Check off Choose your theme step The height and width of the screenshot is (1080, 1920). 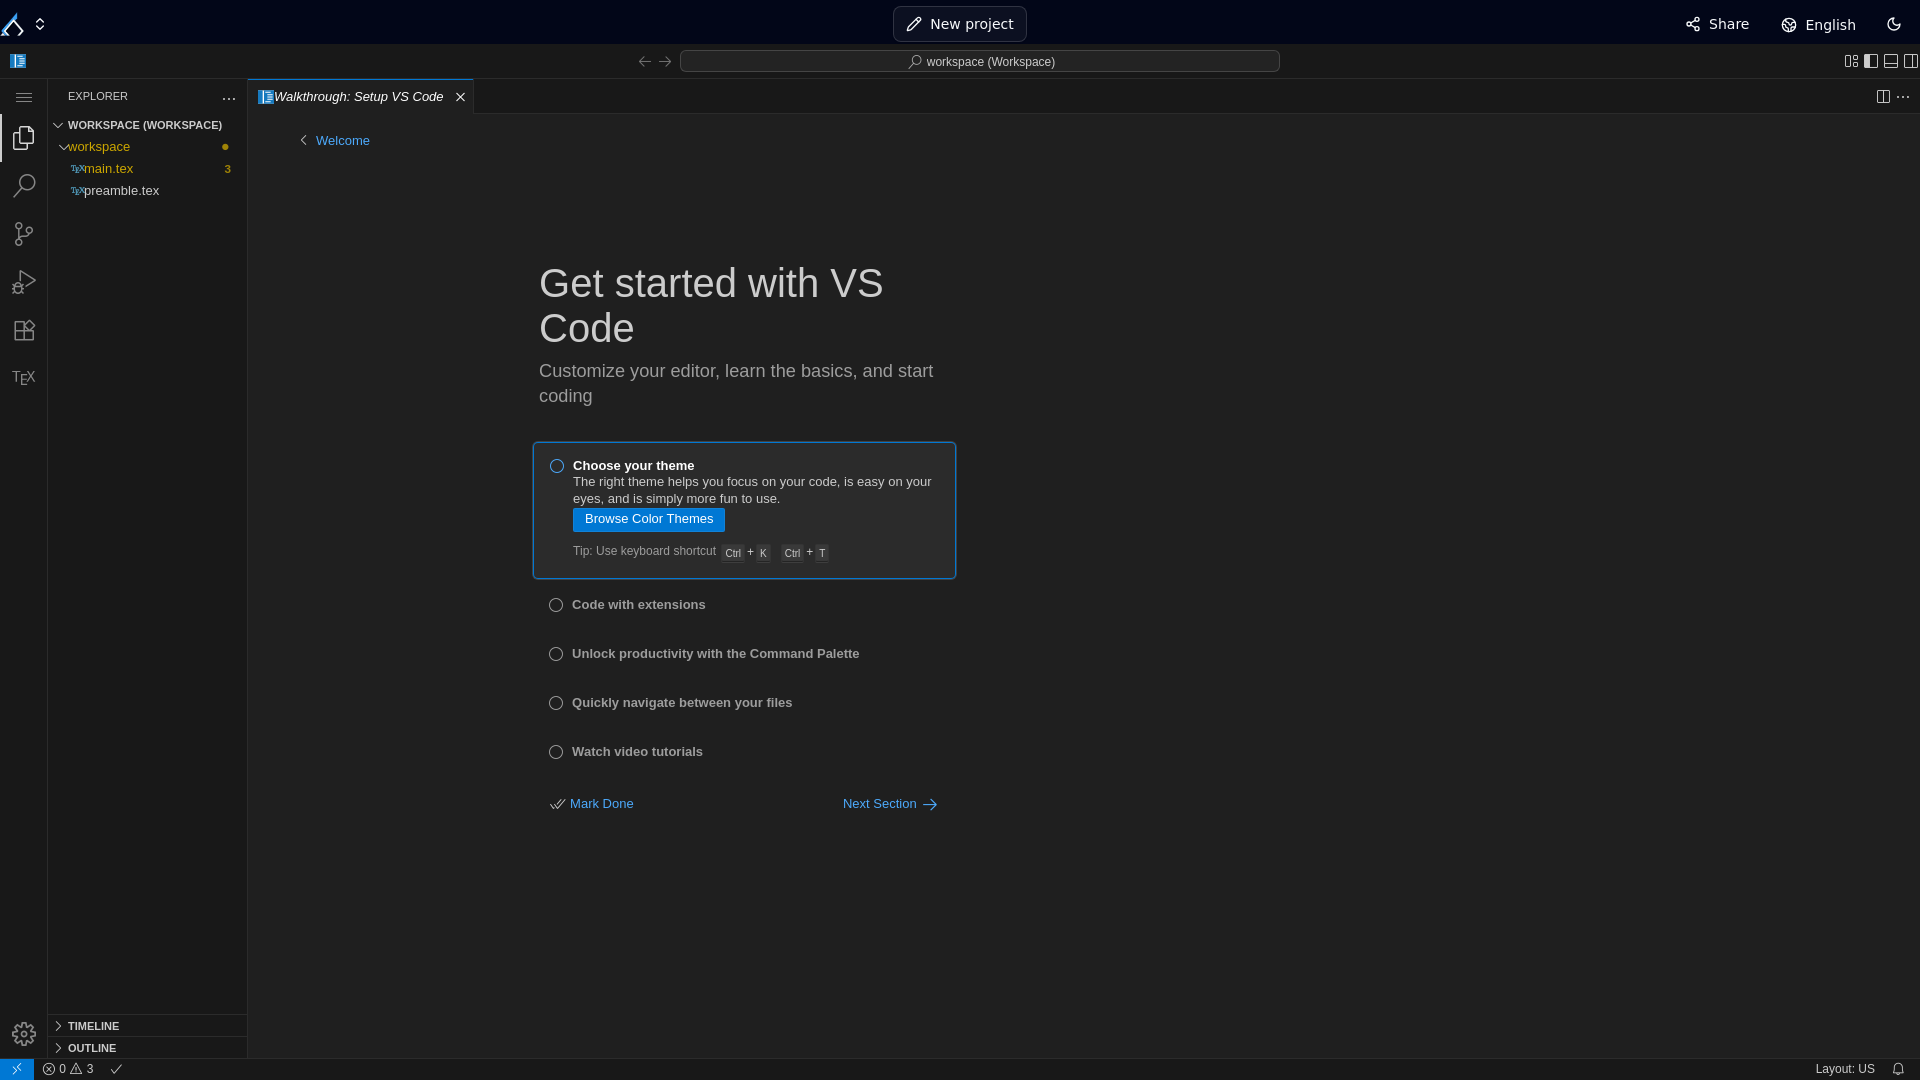click(x=557, y=466)
